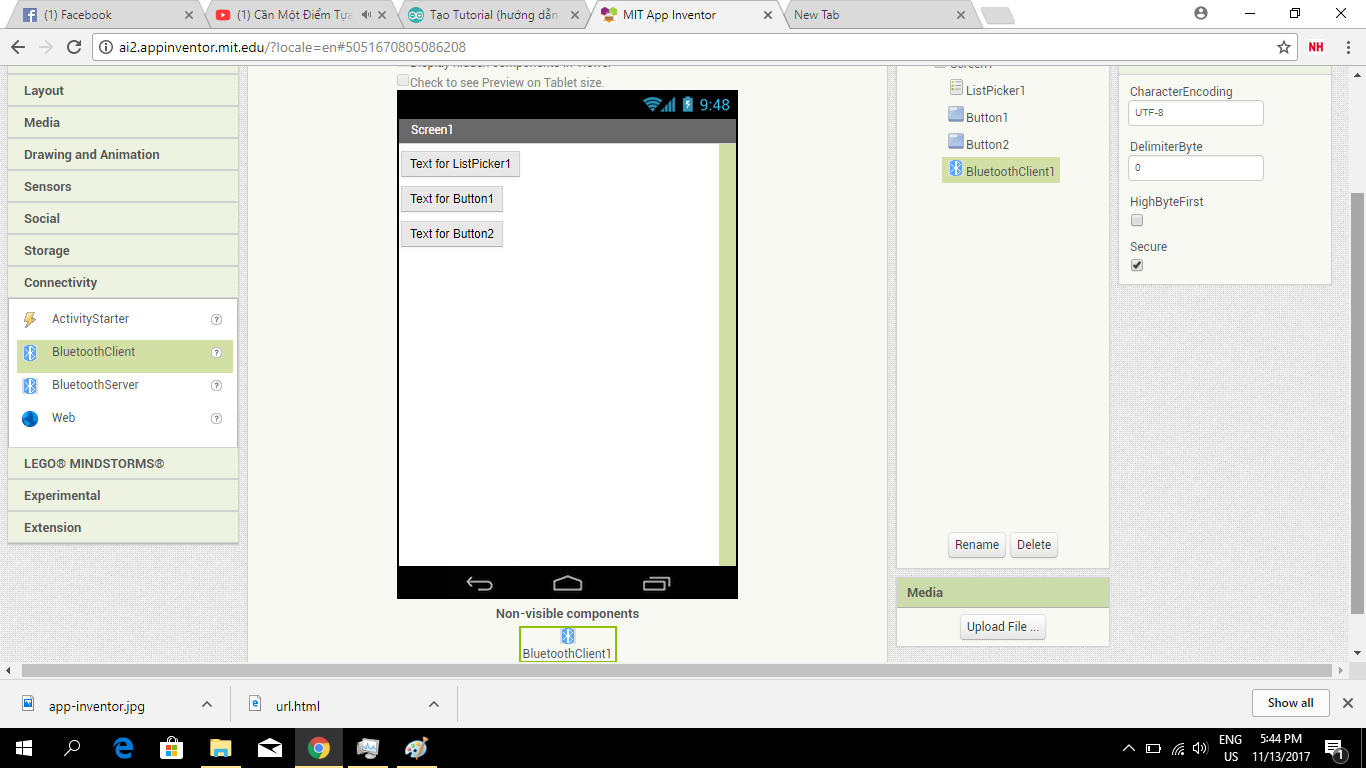
Task: Select the BluetoothClient1 non-visible component icon
Action: pos(568,636)
